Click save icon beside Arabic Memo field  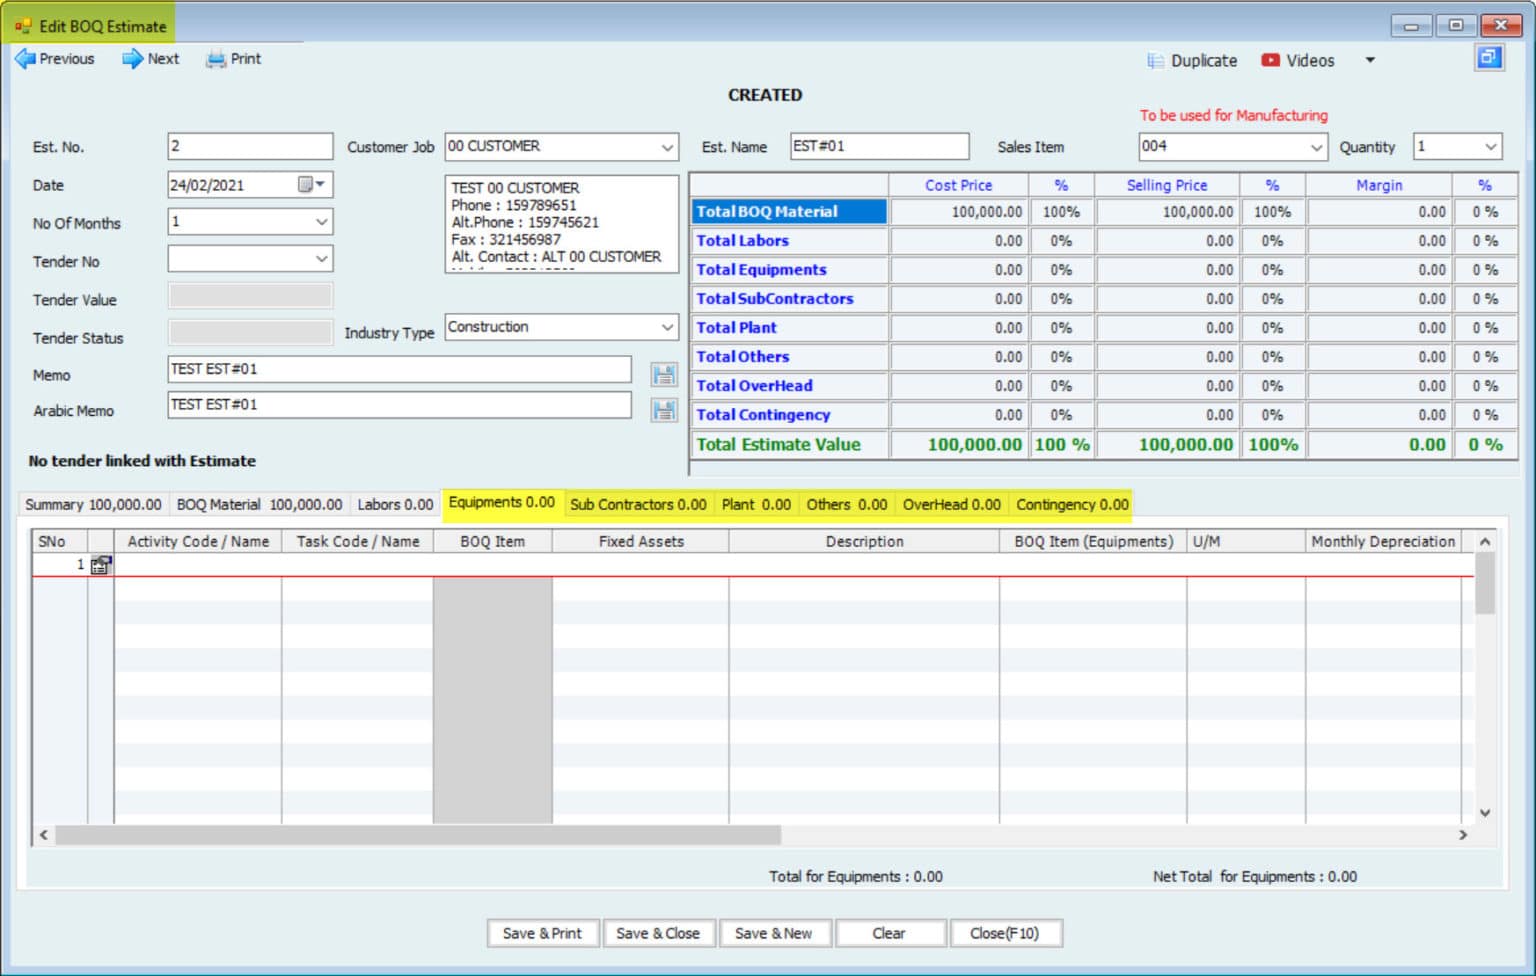coord(664,410)
